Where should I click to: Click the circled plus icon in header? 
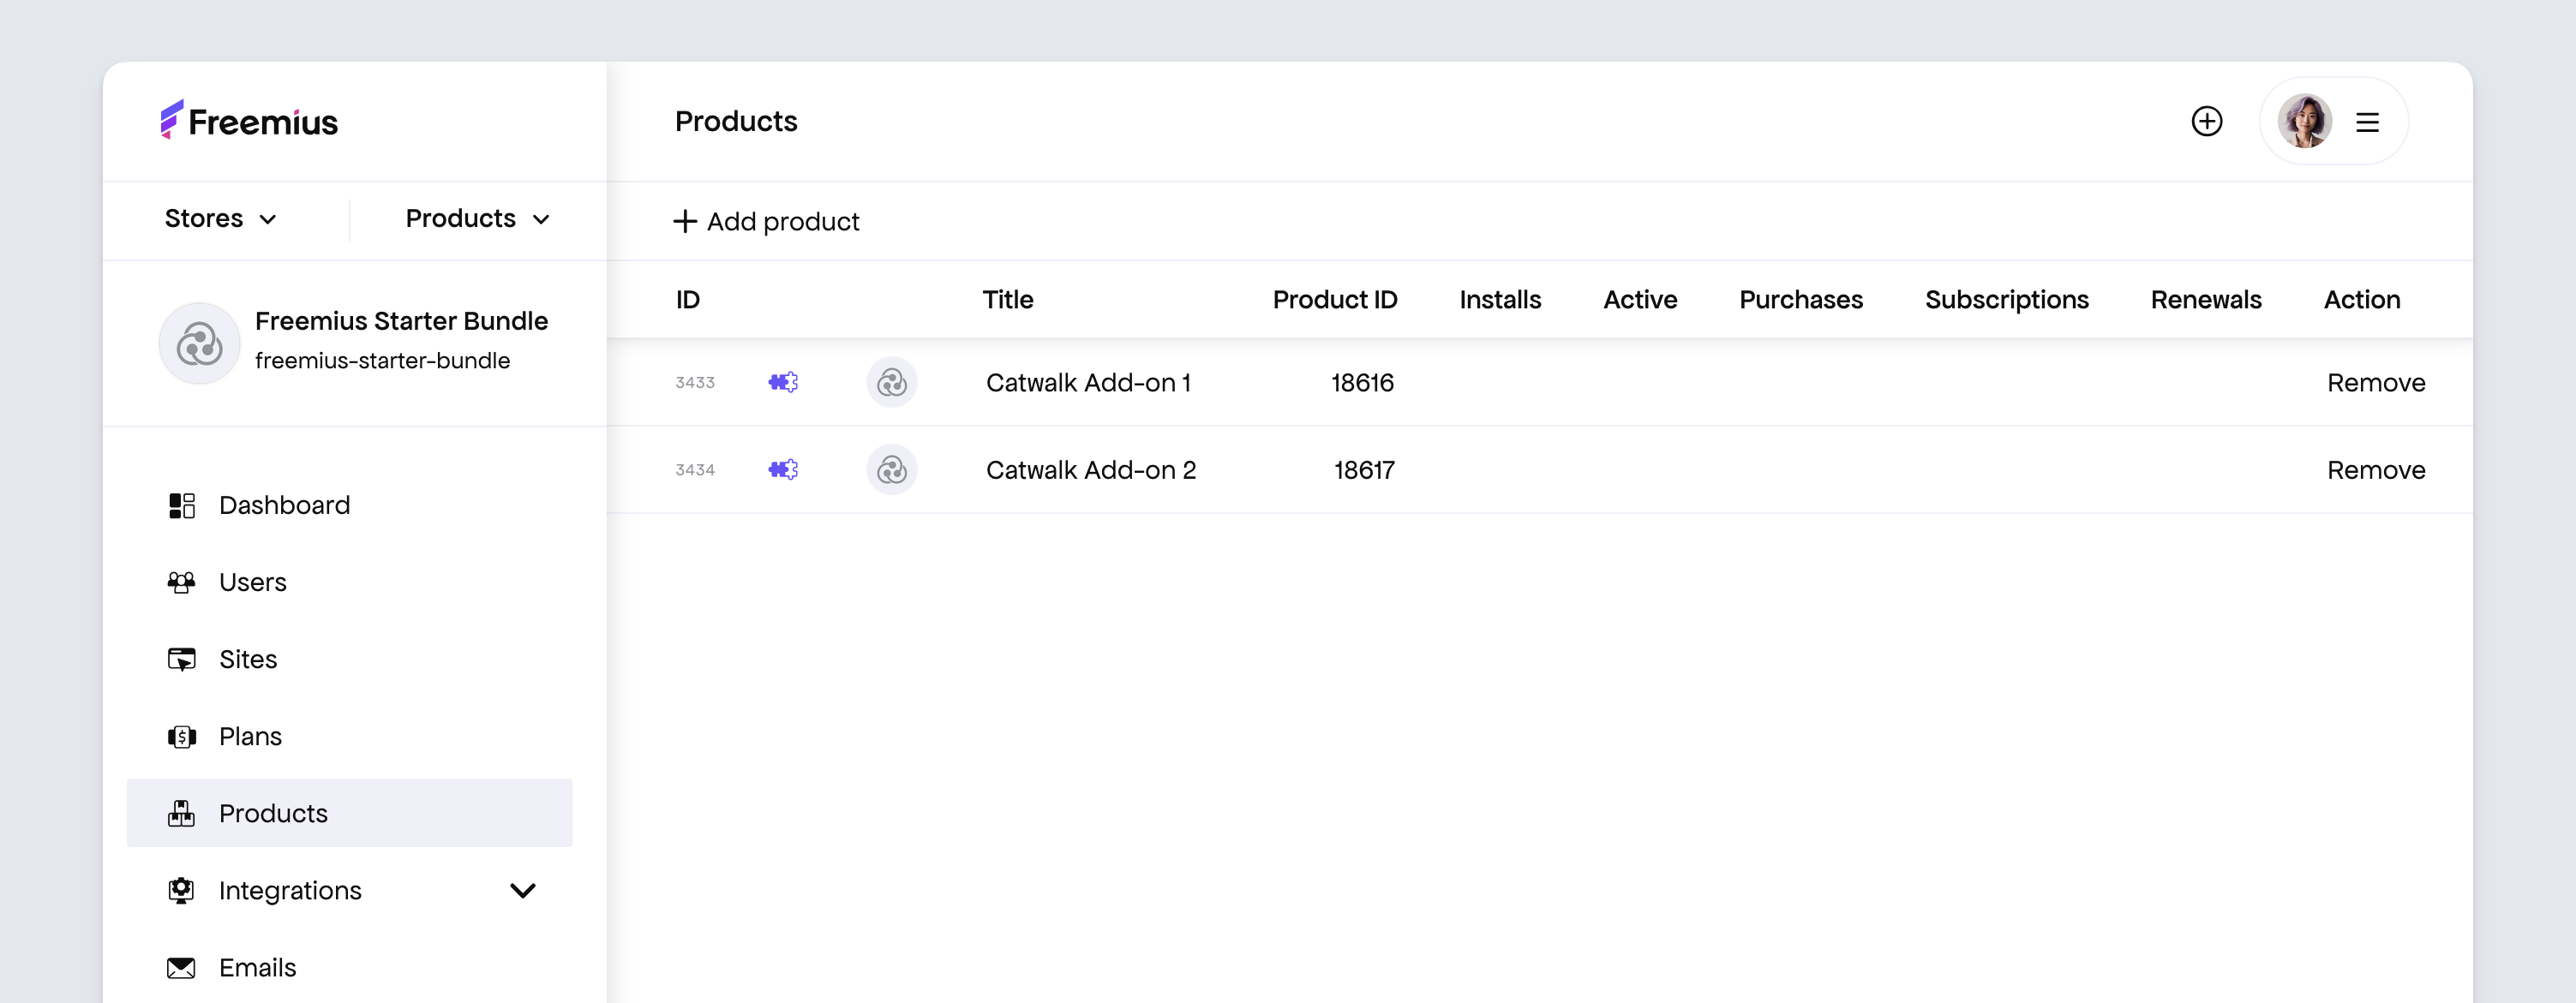2206,121
